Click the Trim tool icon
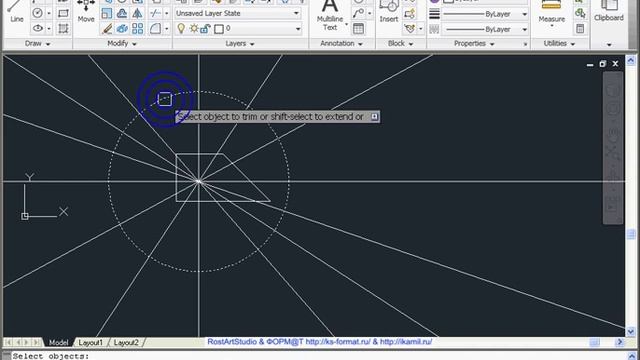This screenshot has width=640, height=360. pos(155,13)
